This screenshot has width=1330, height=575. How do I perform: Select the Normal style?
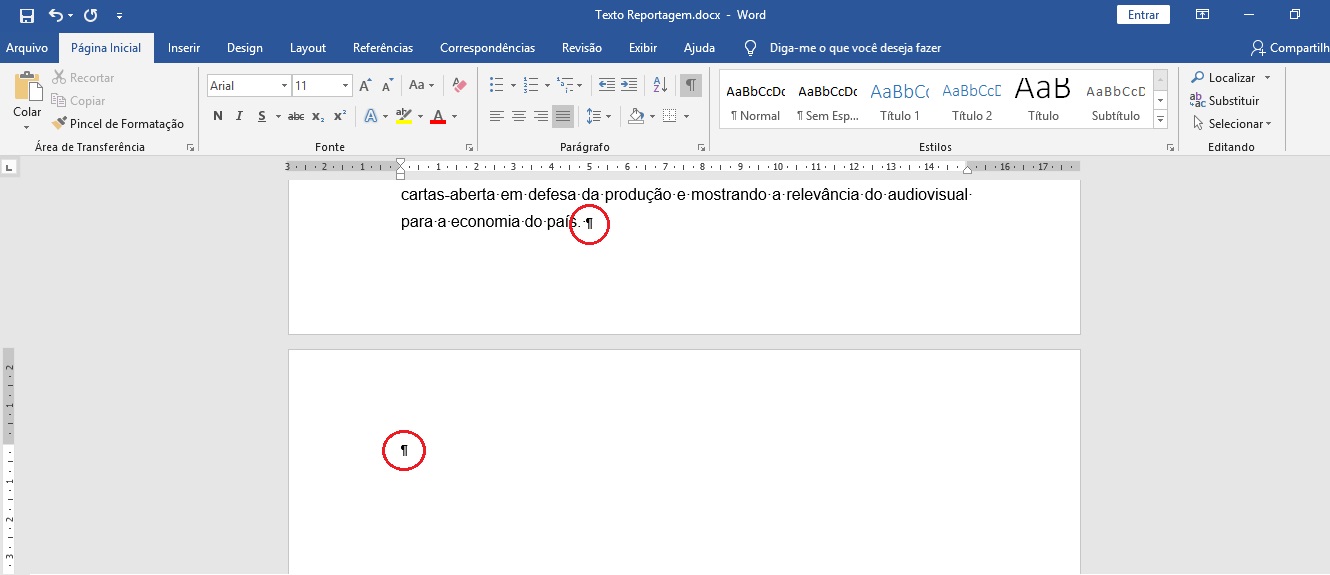tap(755, 100)
